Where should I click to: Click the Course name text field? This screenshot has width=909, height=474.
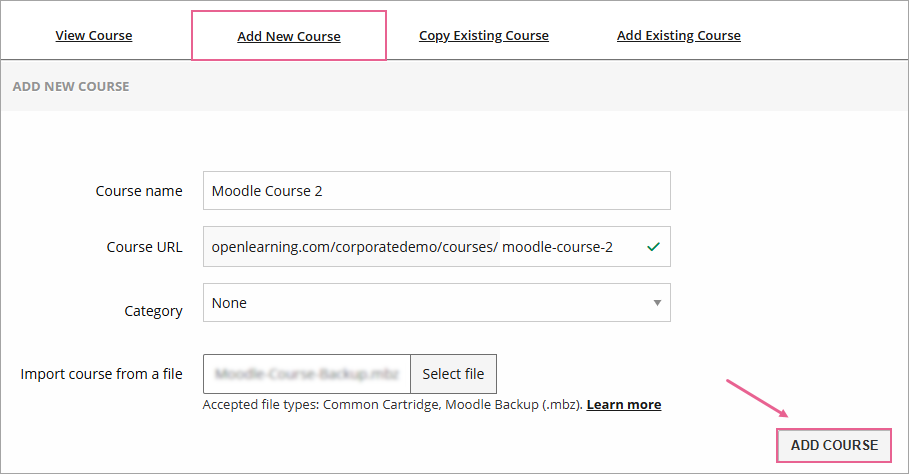tap(436, 190)
